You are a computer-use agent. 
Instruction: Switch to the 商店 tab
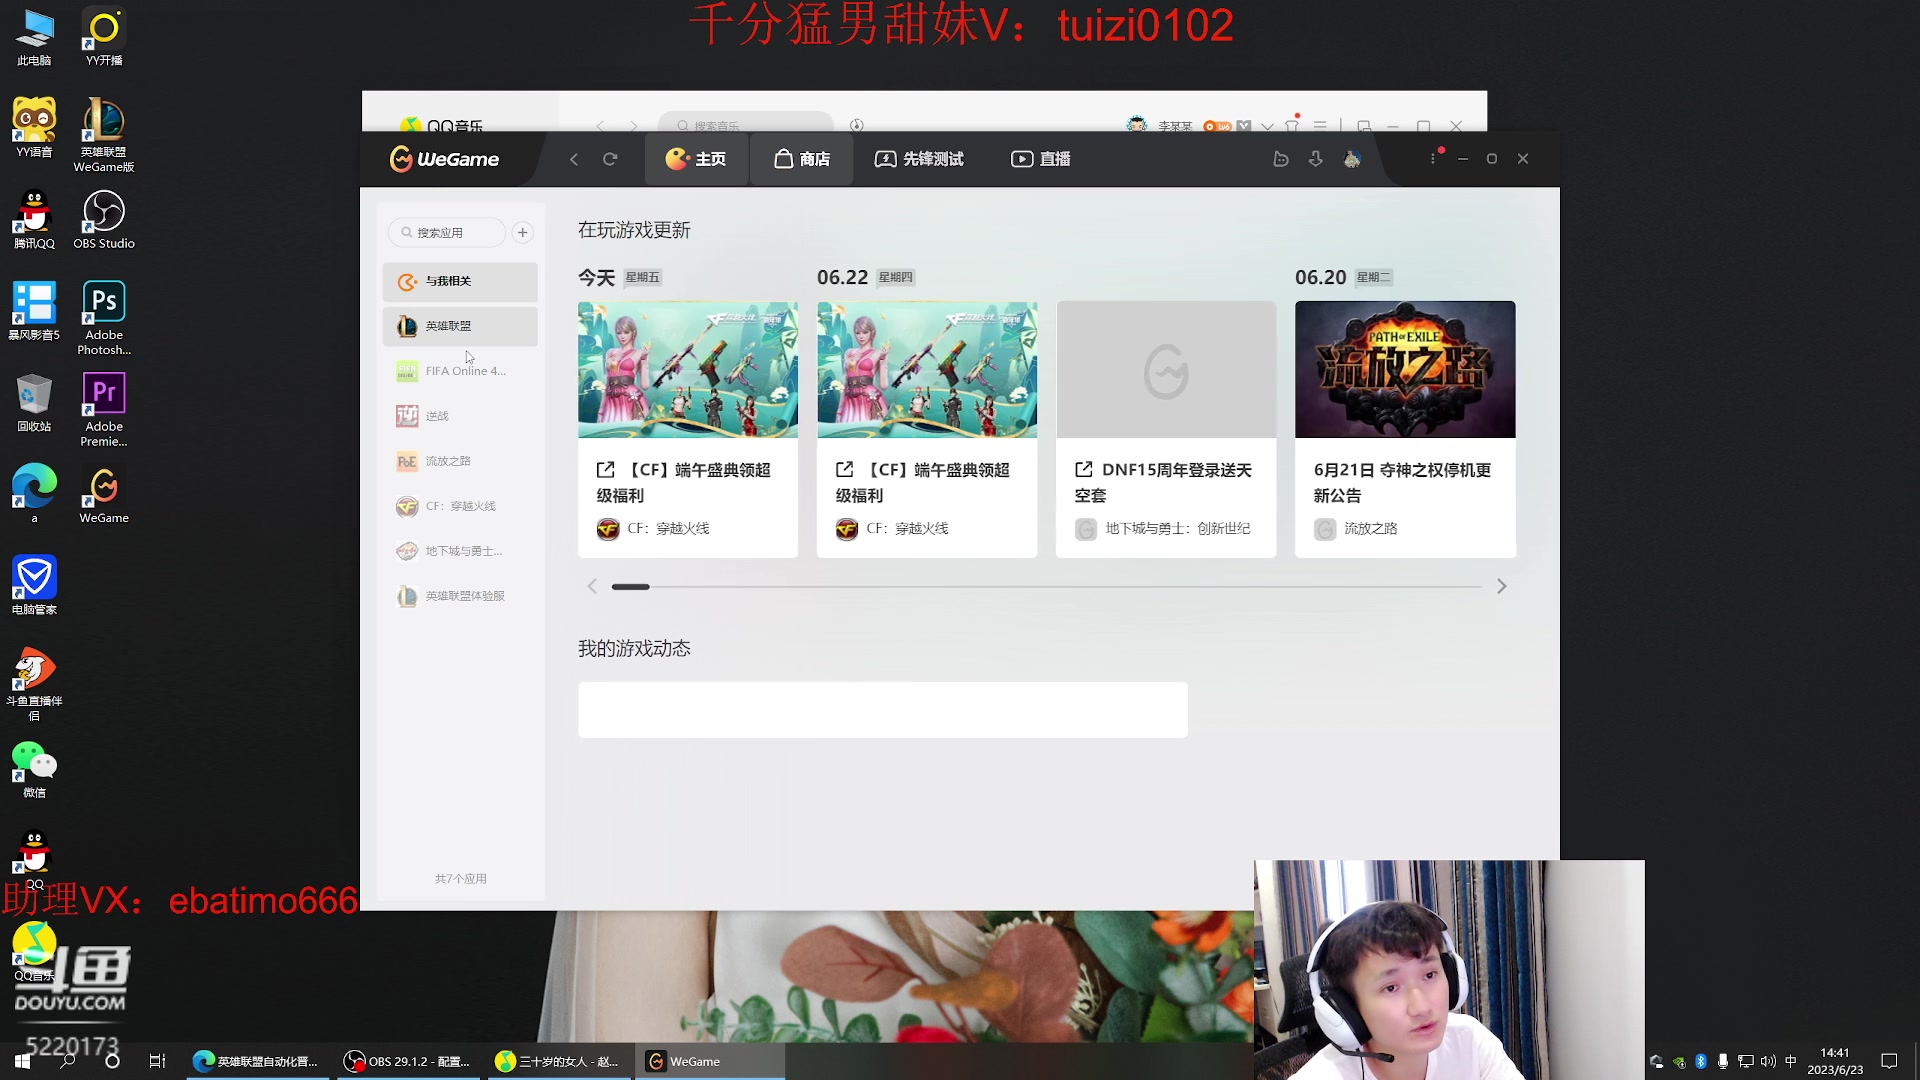click(x=801, y=158)
